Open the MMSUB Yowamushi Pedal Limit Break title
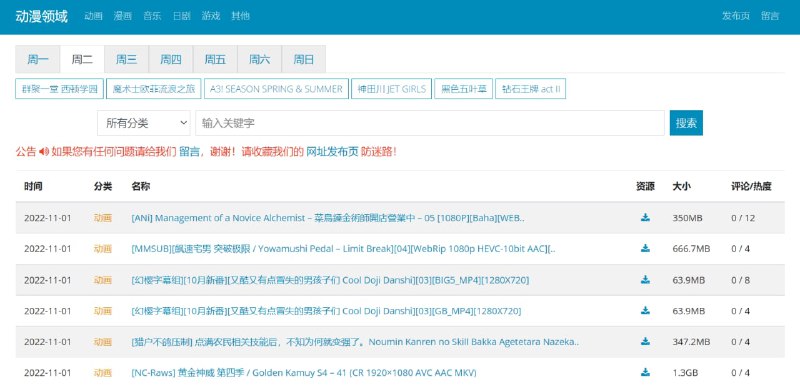The width and height of the screenshot is (800, 387). point(343,249)
